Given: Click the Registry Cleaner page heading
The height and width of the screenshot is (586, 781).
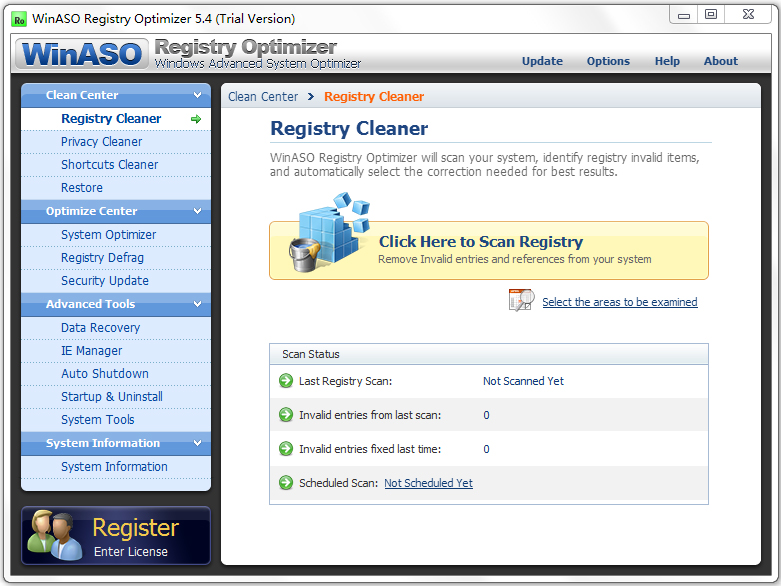Looking at the screenshot, I should (349, 128).
